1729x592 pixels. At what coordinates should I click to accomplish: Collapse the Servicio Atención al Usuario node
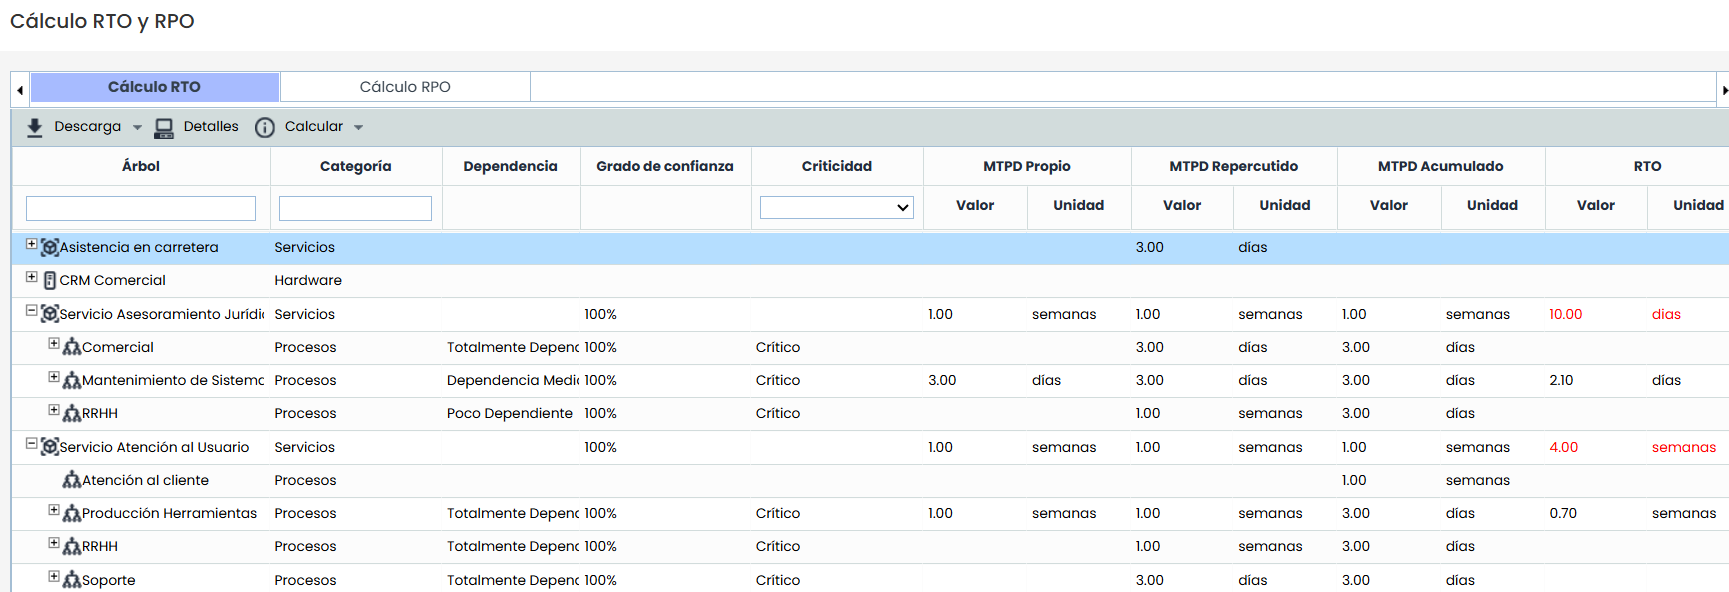coord(31,444)
